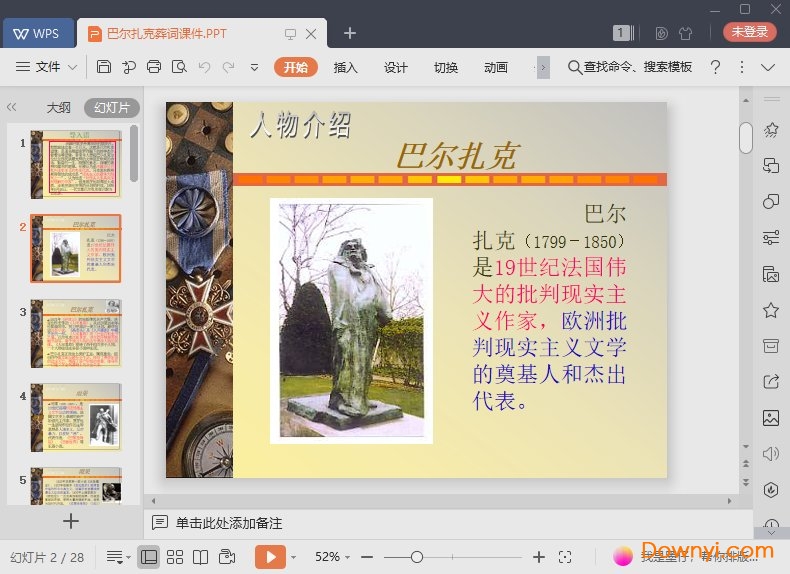Select the 开始 ribbon tab
The image size is (790, 574).
pos(296,67)
